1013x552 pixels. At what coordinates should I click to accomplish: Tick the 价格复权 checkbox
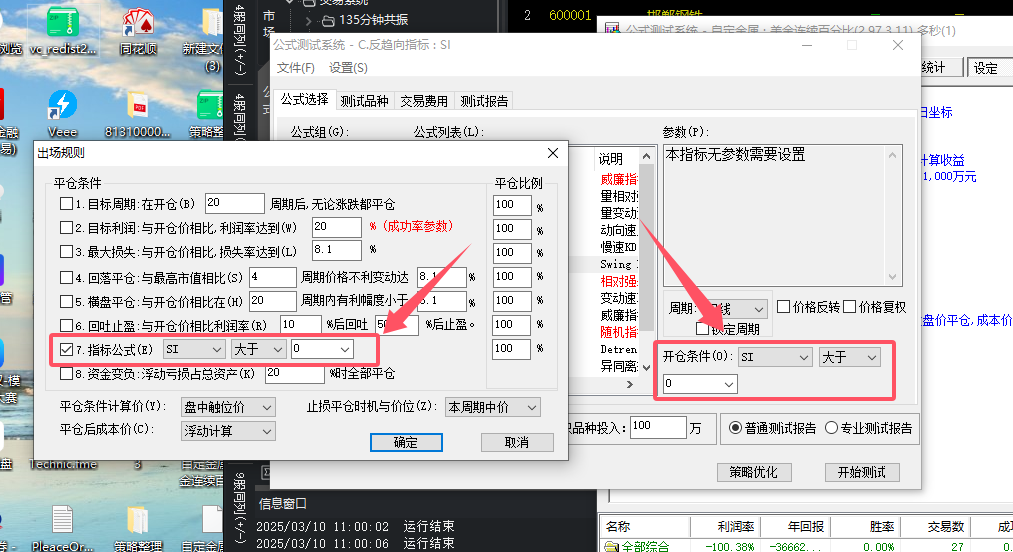click(850, 306)
